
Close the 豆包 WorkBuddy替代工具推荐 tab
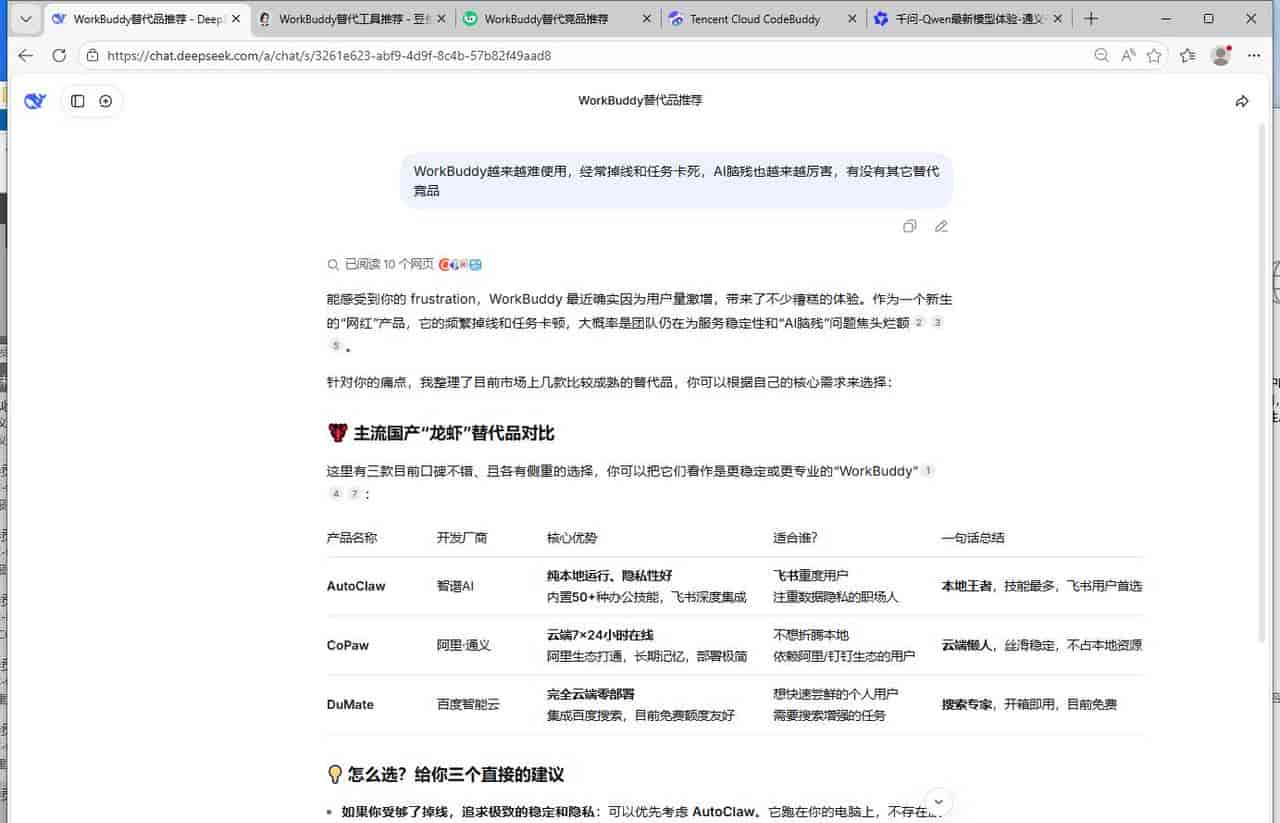[x=441, y=19]
